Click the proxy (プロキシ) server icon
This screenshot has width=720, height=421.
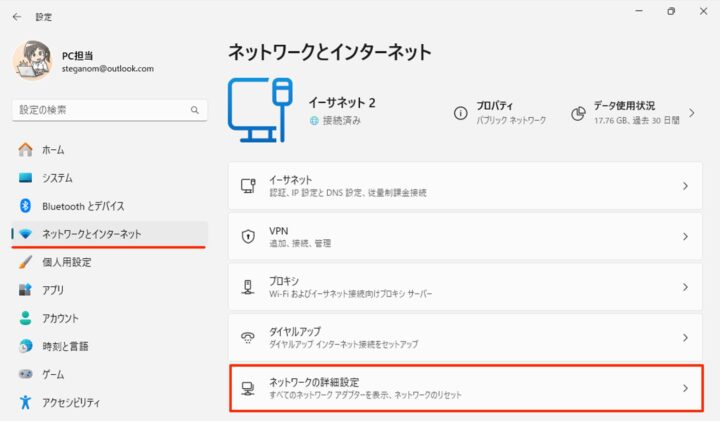(x=248, y=287)
